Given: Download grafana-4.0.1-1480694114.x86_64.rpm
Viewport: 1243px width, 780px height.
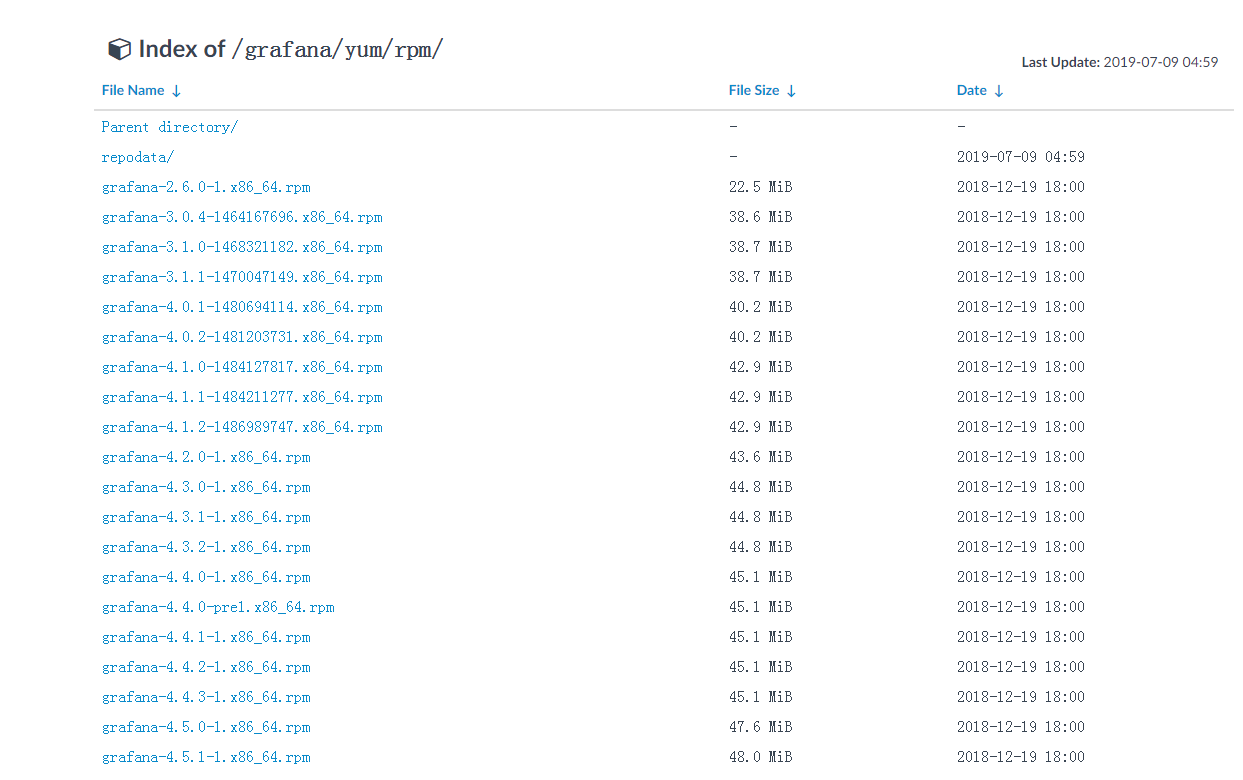Looking at the screenshot, I should click(x=242, y=307).
